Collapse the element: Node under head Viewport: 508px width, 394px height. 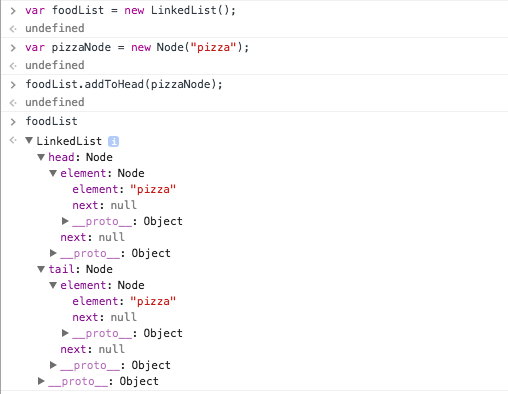click(x=53, y=173)
